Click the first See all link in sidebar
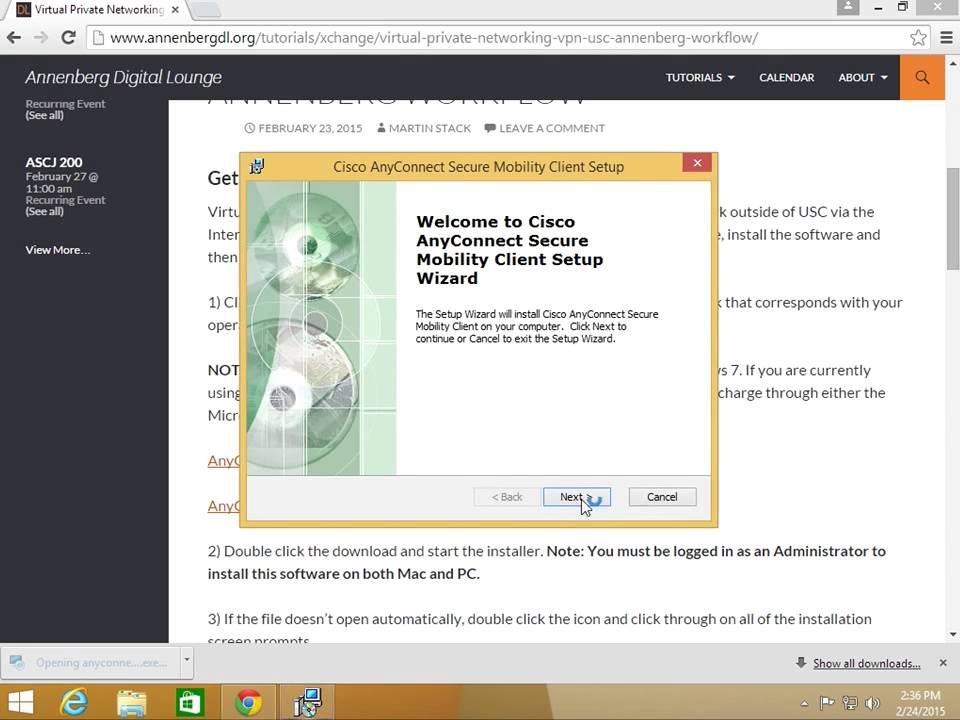Image resolution: width=960 pixels, height=720 pixels. tap(44, 115)
